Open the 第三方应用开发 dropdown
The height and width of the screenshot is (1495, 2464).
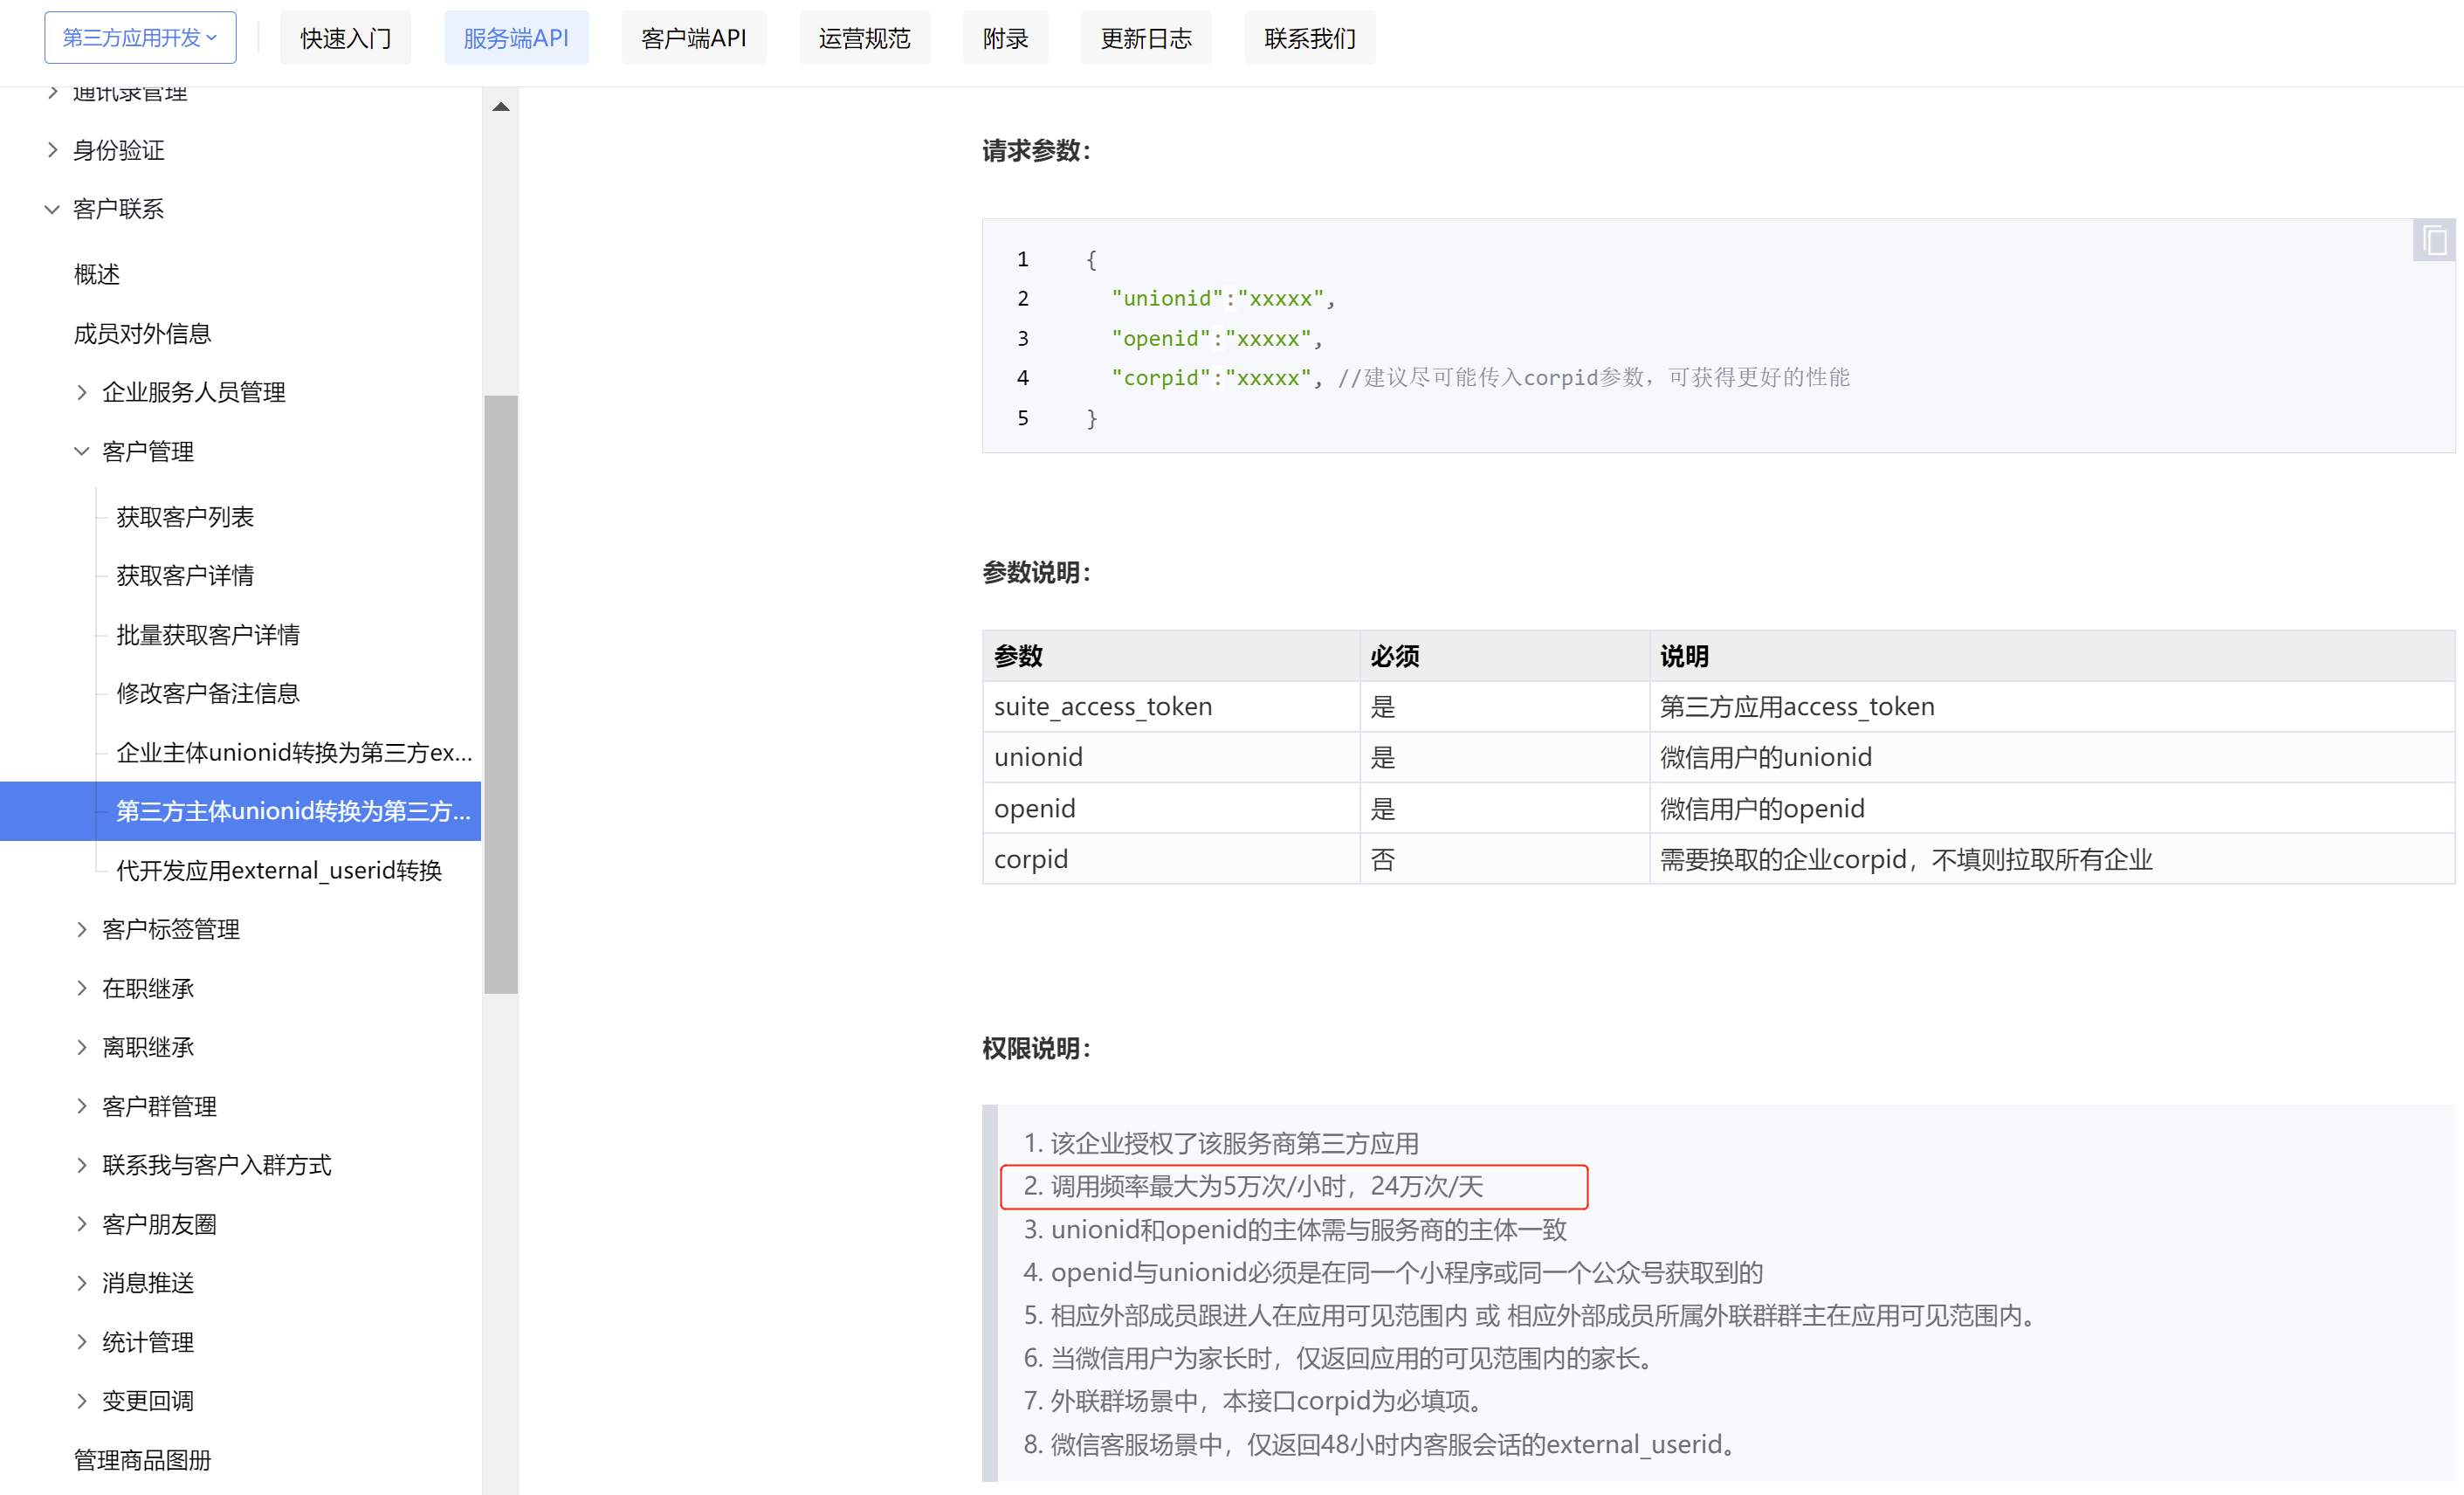click(140, 36)
